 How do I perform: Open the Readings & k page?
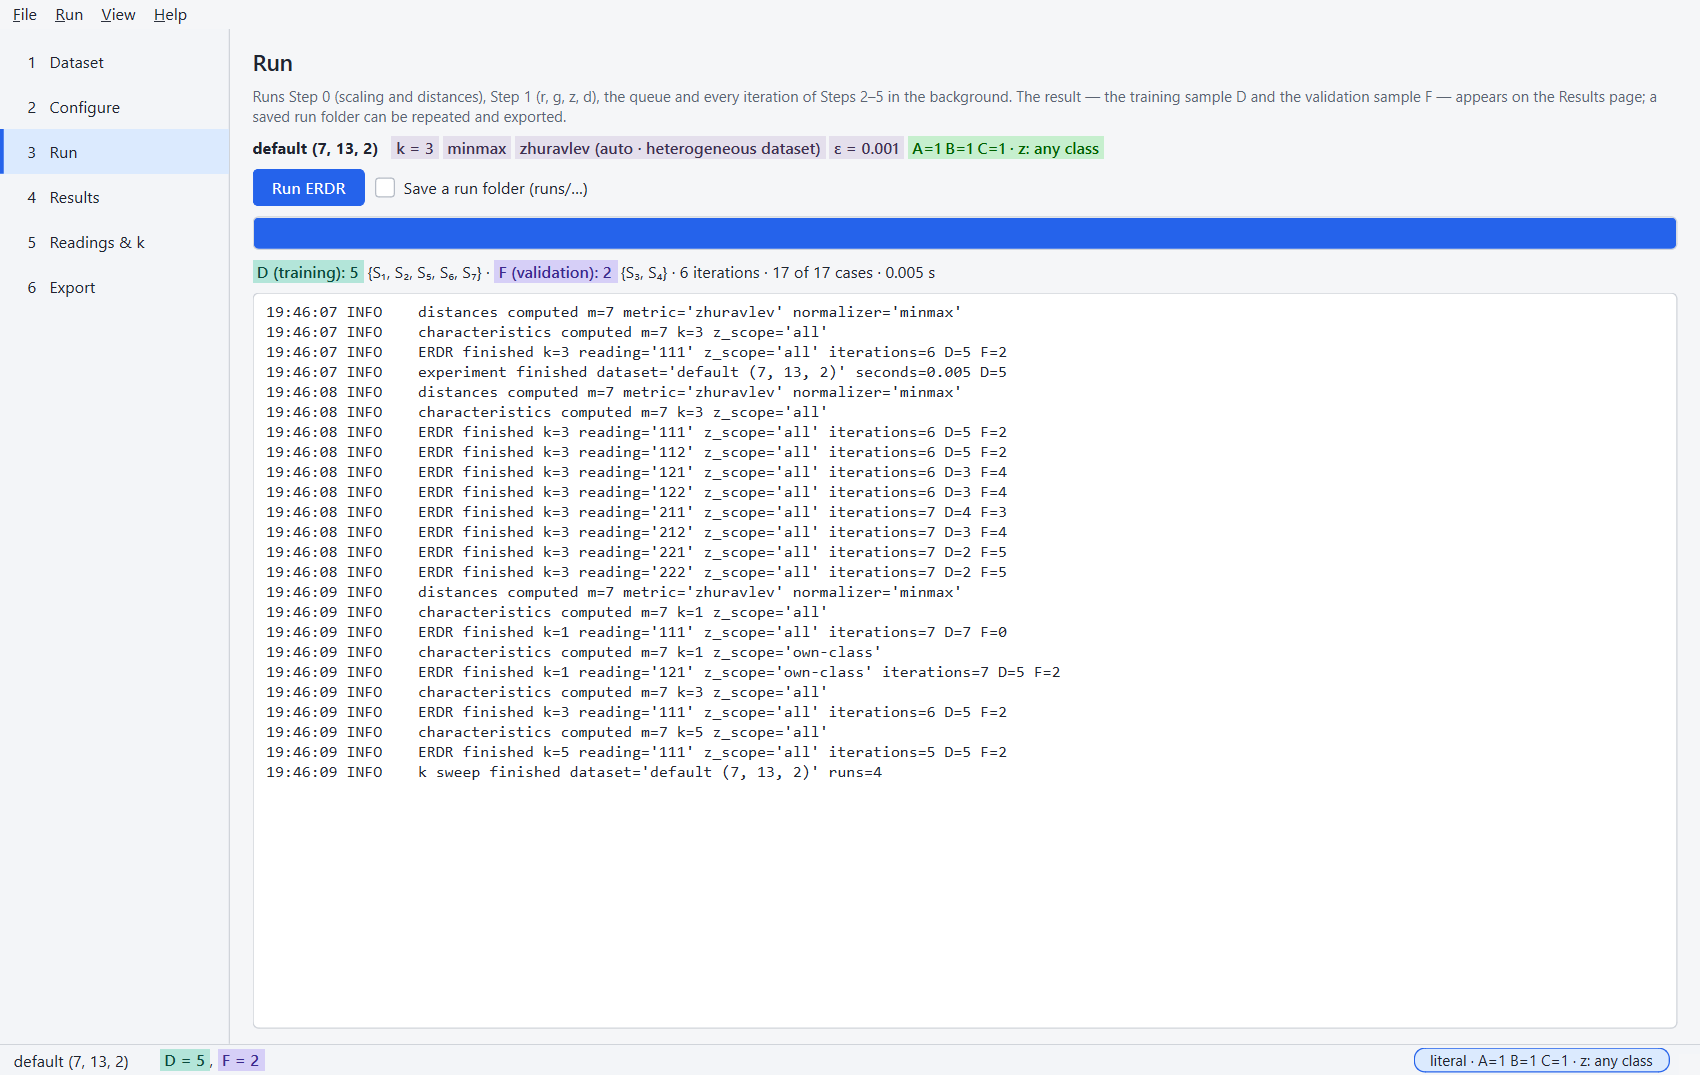tap(114, 242)
